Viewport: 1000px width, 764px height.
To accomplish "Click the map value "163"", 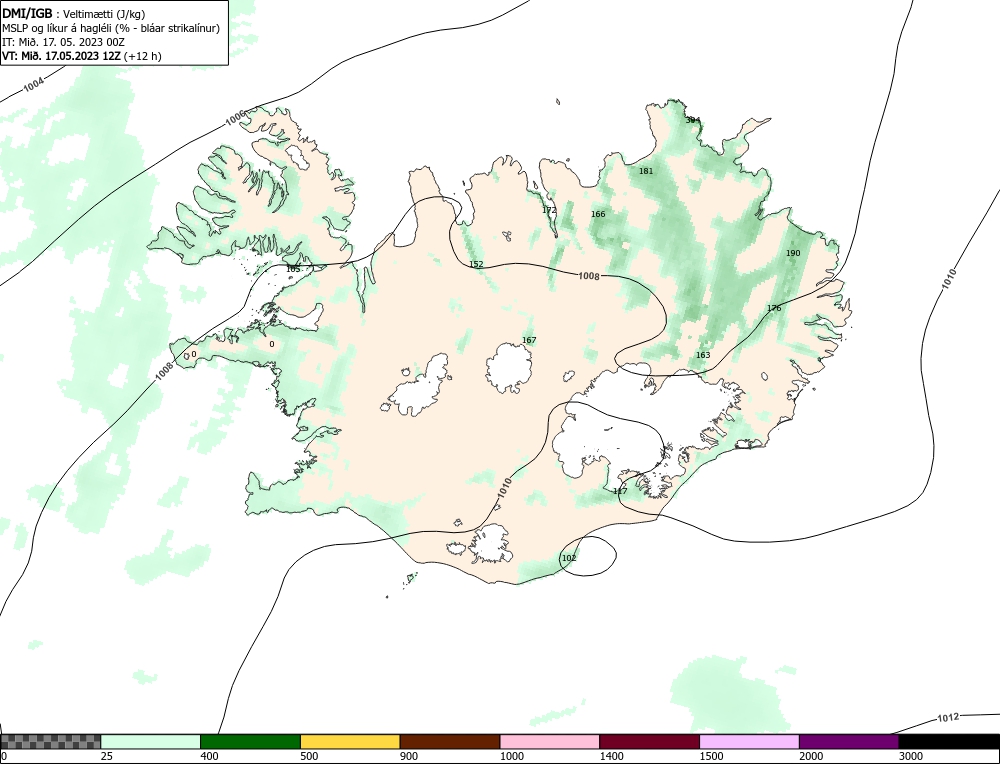I will click(x=703, y=355).
